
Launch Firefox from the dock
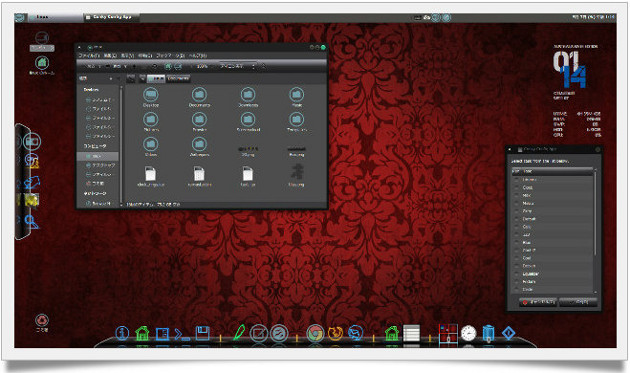[335, 334]
